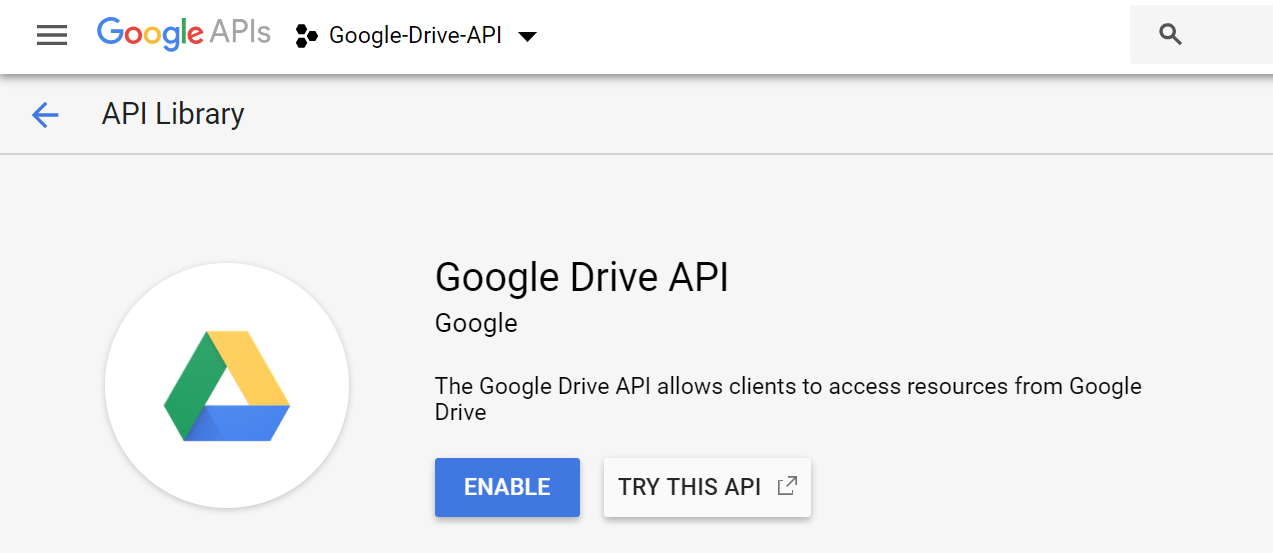The width and height of the screenshot is (1273, 553).
Task: Go back using the blue arrow
Action: click(45, 115)
